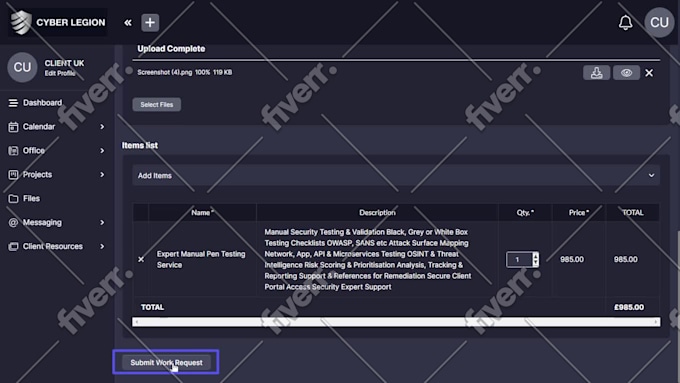Click the Calendar icon in sidebar

point(13,127)
